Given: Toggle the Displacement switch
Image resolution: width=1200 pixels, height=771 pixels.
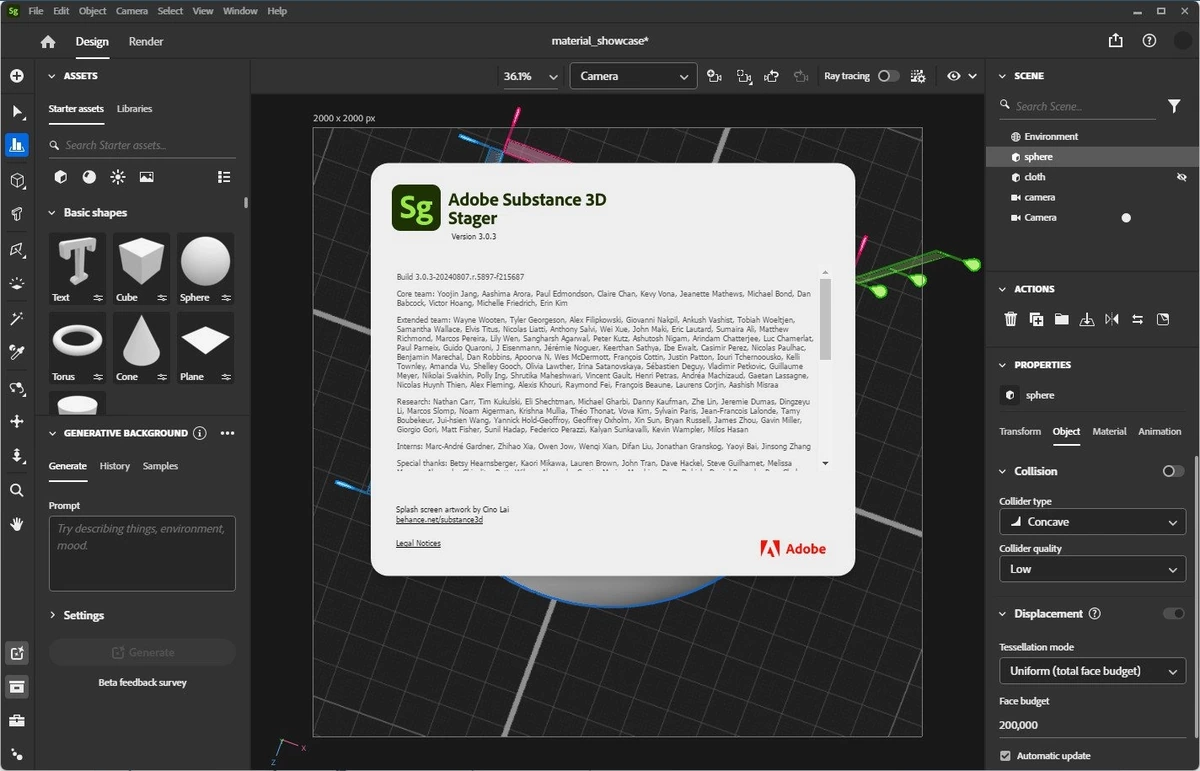Looking at the screenshot, I should click(x=1173, y=613).
